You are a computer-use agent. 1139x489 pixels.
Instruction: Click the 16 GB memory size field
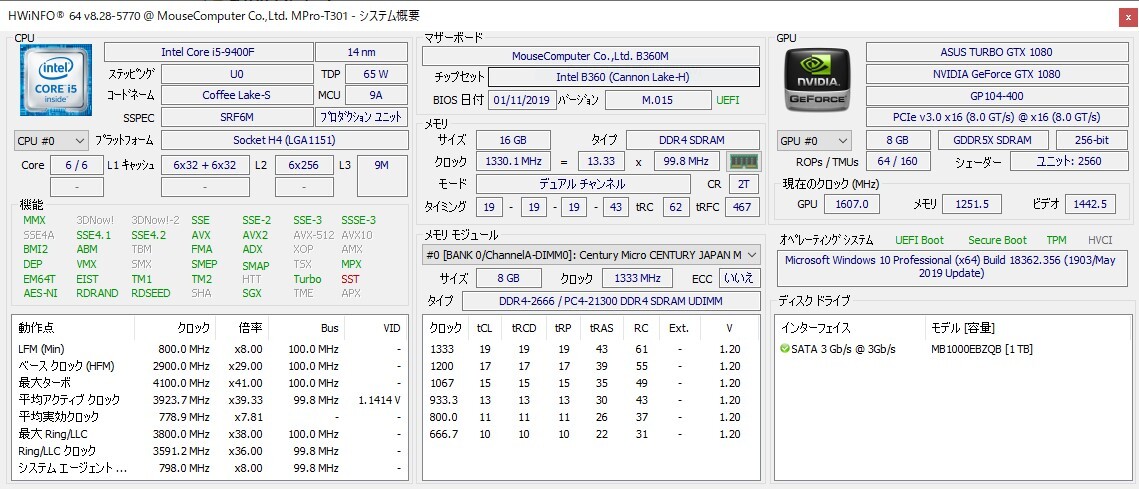[513, 140]
